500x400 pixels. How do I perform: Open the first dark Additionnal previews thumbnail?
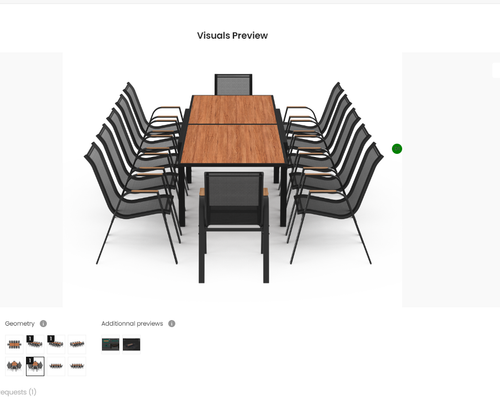click(x=110, y=344)
